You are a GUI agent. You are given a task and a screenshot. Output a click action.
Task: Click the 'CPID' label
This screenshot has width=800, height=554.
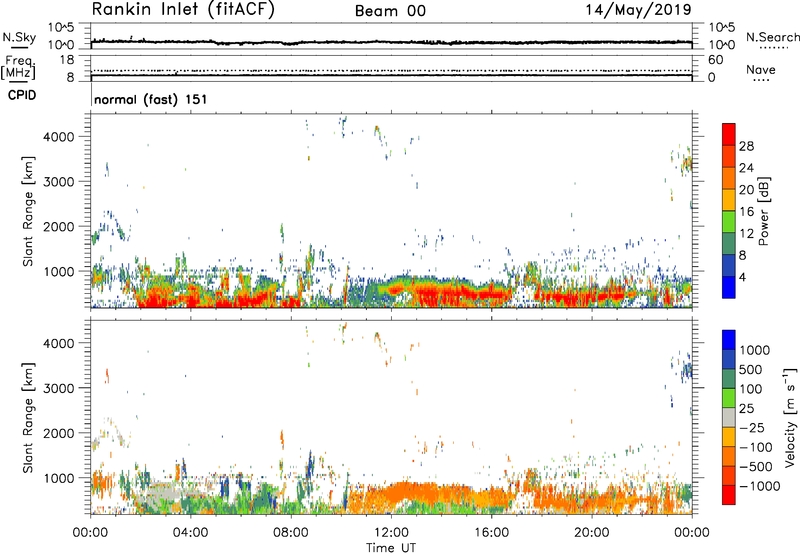coord(22,95)
